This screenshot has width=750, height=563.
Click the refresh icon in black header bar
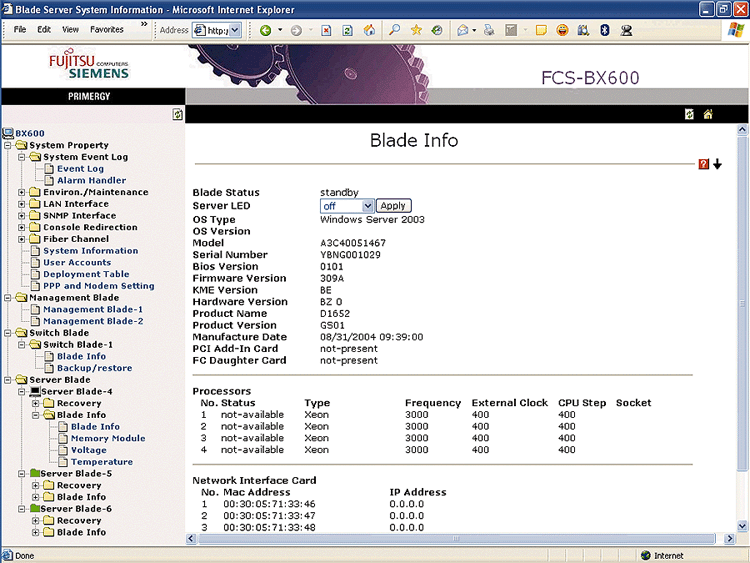[689, 114]
